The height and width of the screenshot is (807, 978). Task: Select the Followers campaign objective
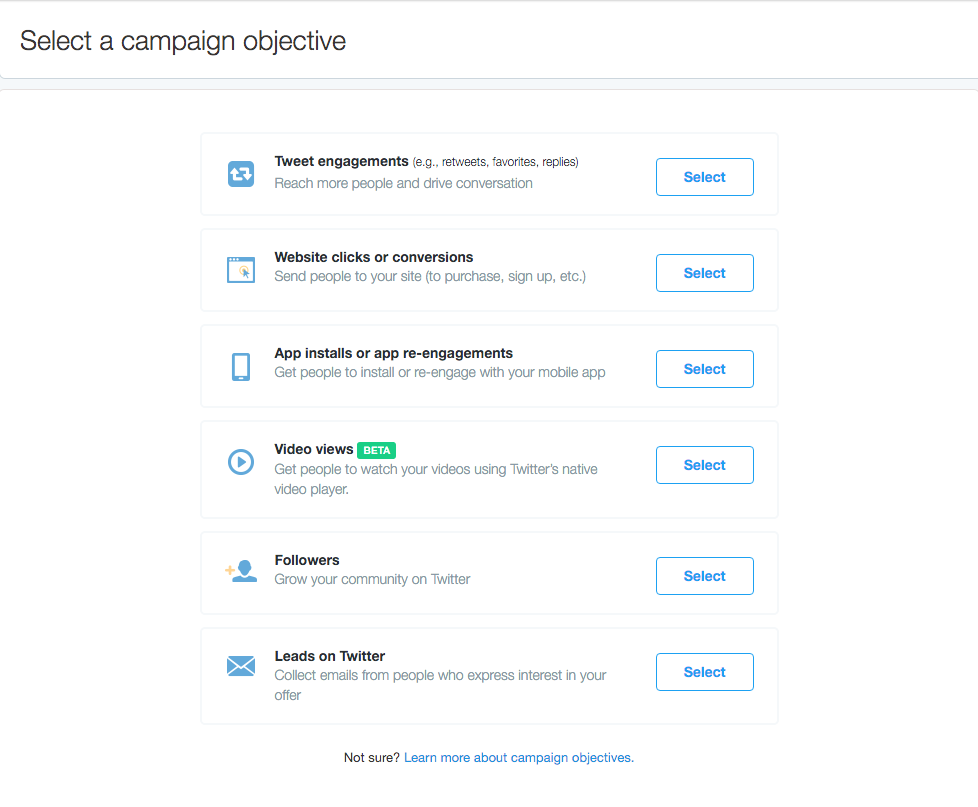705,576
